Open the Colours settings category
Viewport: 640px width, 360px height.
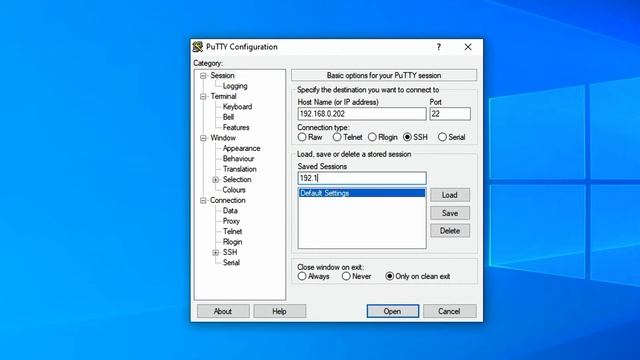pos(234,190)
